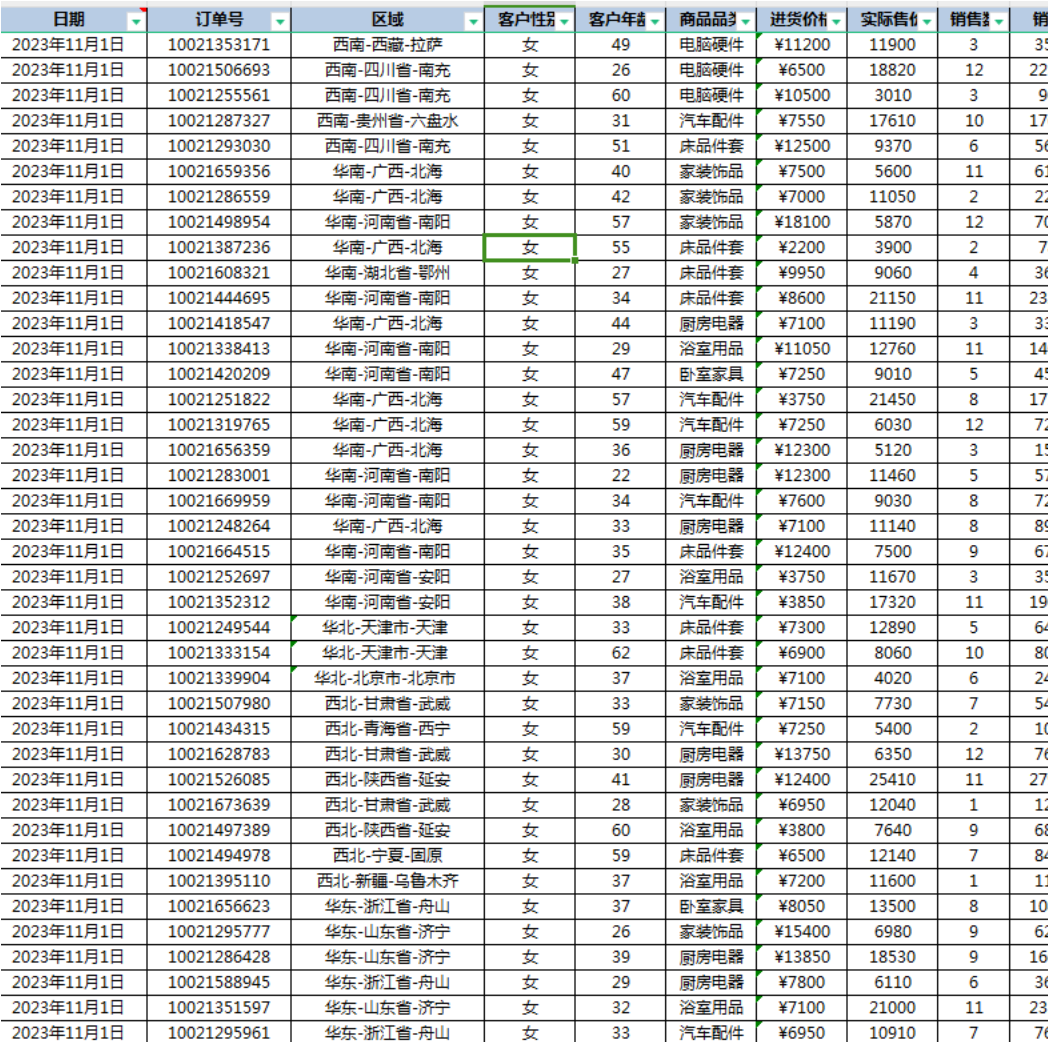The image size is (1048, 1042).
Task: Open the 实际售价 filter dropdown arrow
Action: (927, 22)
